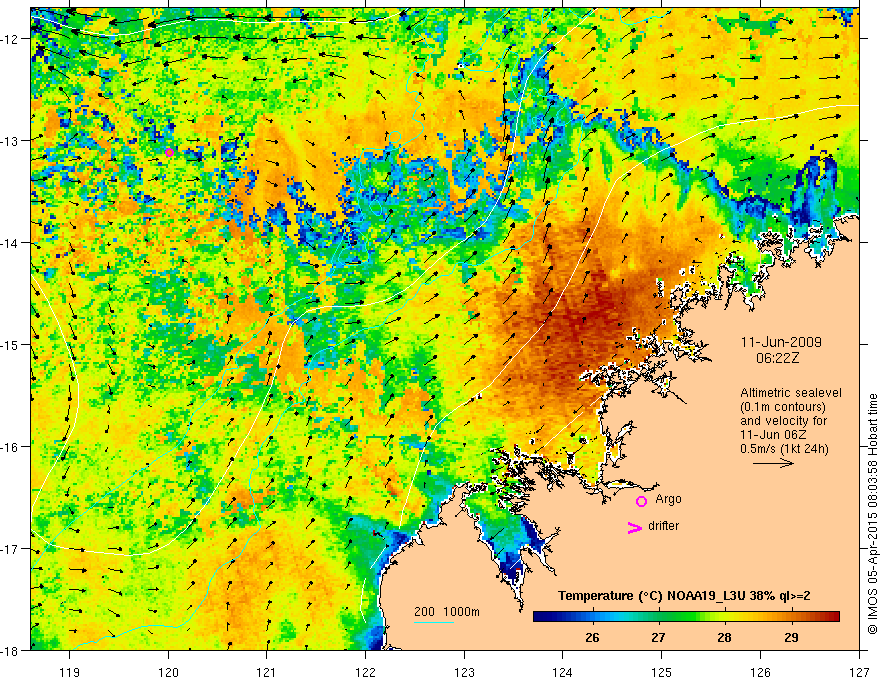Click the "29" label on the temperature scale

(791, 637)
